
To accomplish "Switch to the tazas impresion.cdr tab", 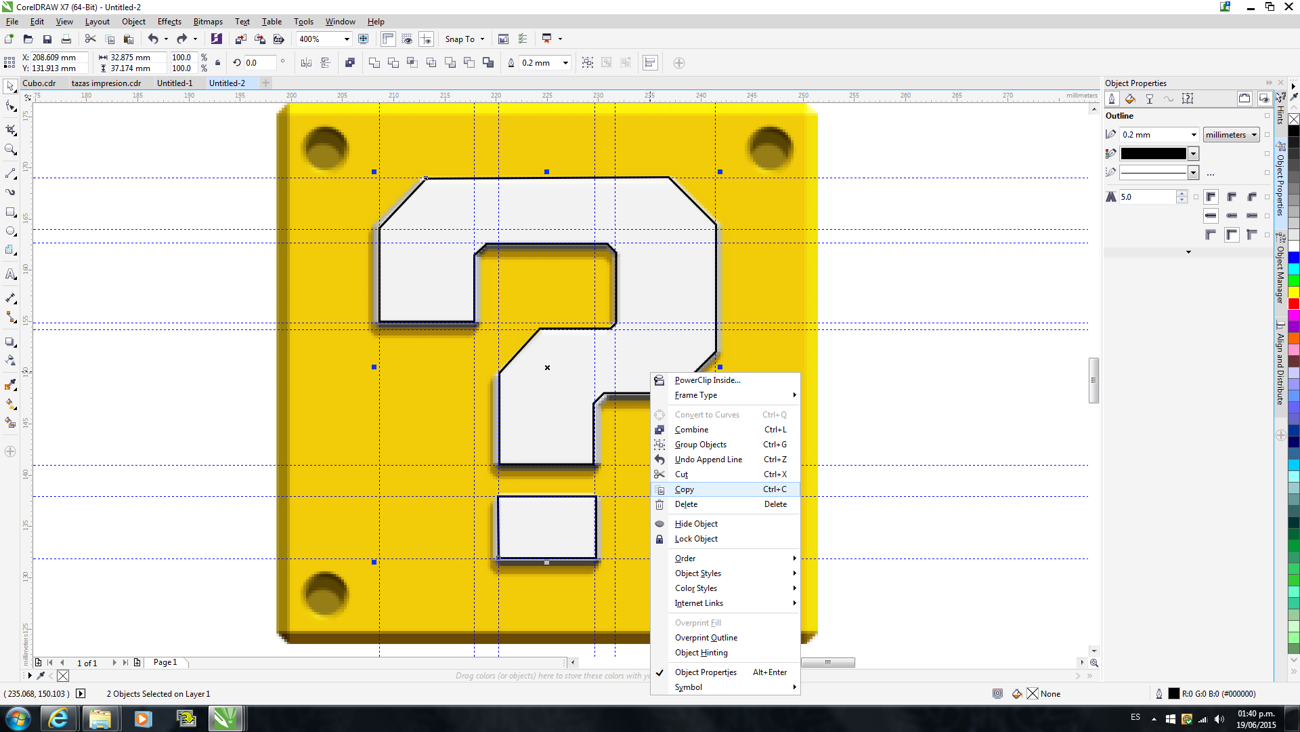I will (x=106, y=83).
